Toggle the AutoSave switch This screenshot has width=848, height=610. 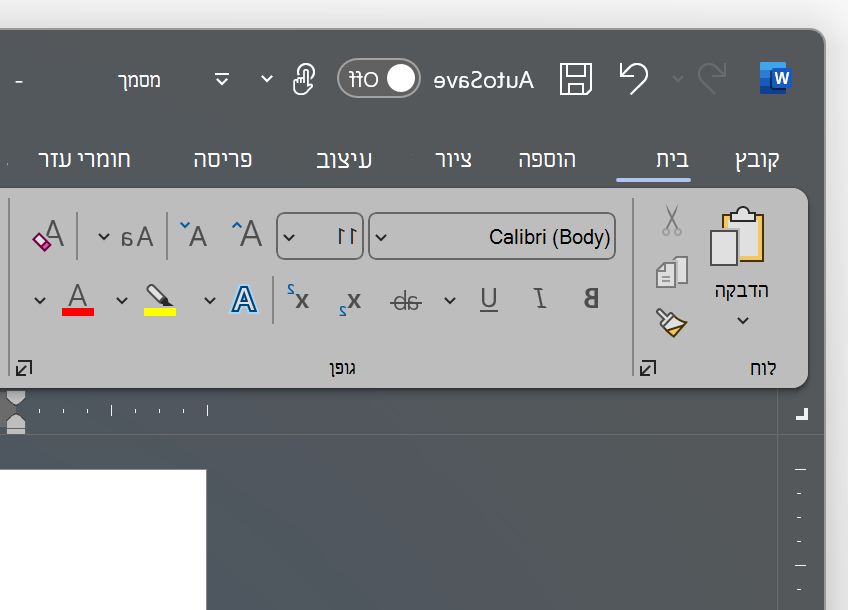click(379, 78)
